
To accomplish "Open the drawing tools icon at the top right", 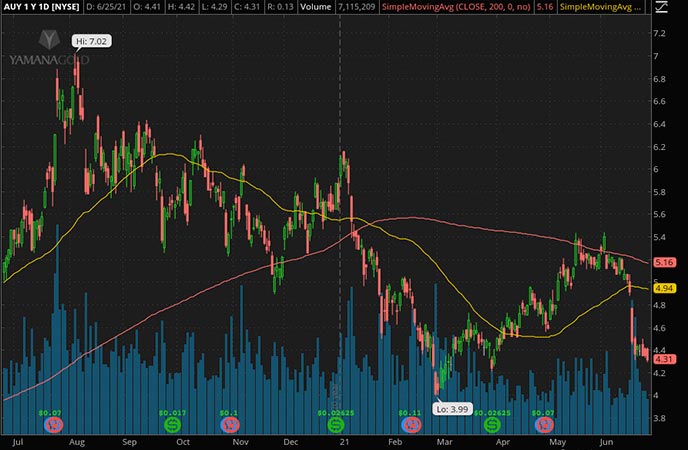I will (661, 7).
